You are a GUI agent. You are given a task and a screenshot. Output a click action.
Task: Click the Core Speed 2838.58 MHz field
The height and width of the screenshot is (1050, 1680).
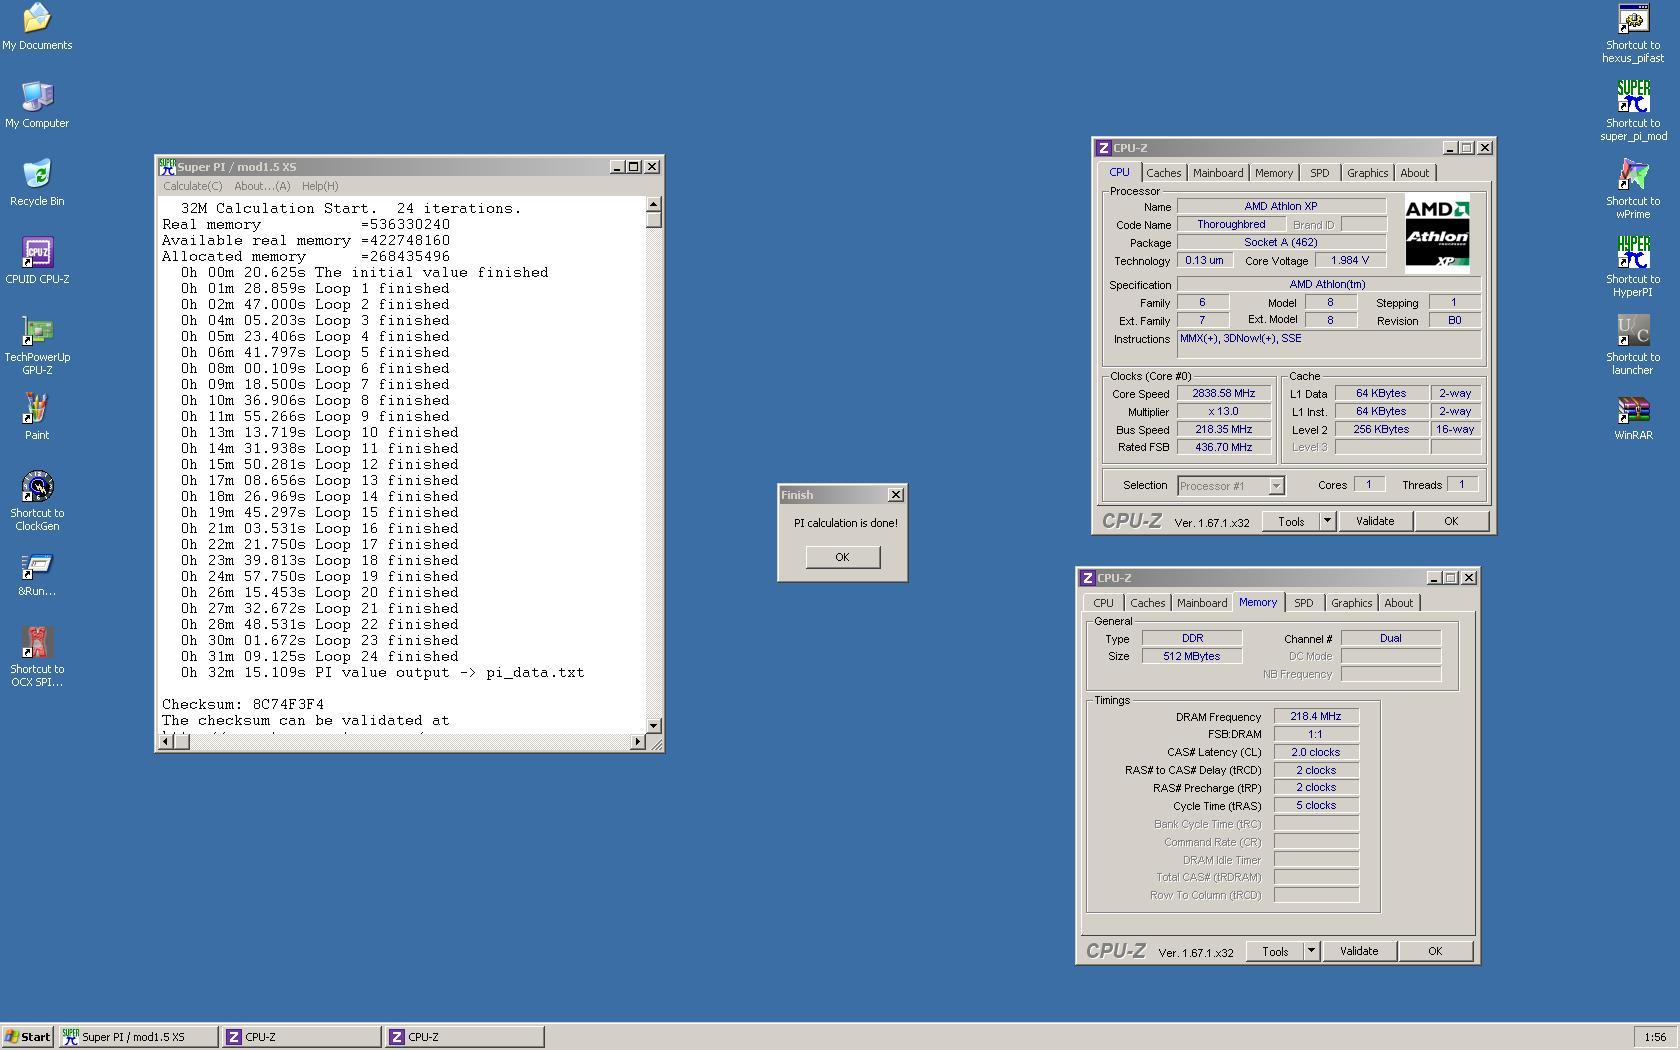pyautogui.click(x=1224, y=394)
